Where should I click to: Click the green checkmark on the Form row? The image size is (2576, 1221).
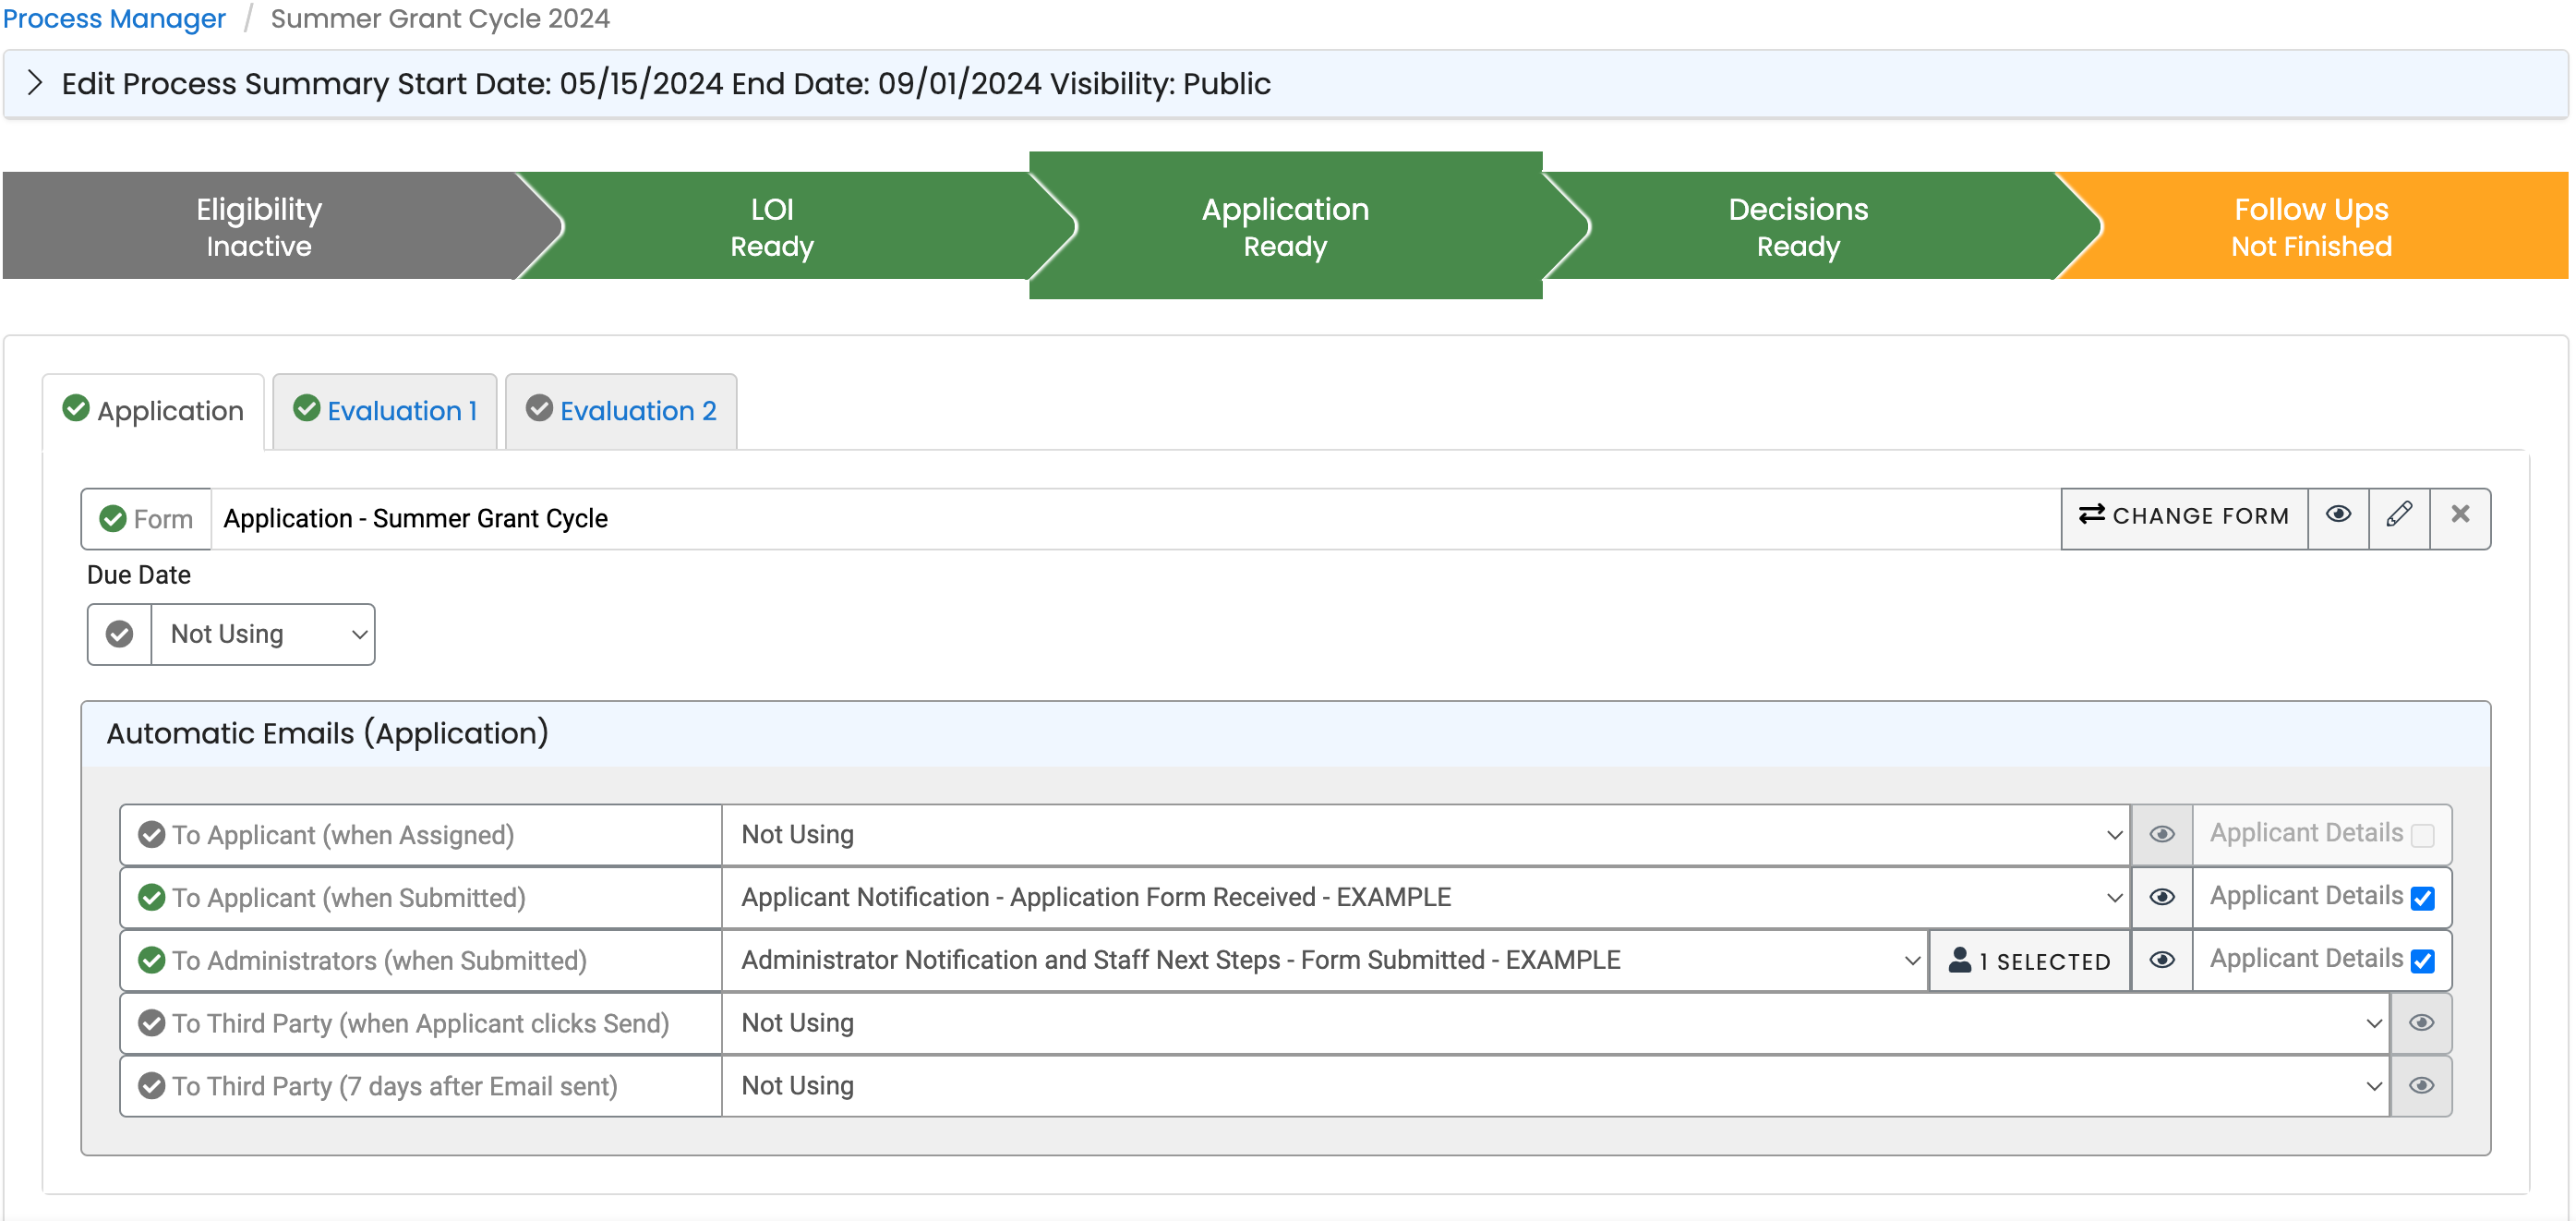(113, 518)
